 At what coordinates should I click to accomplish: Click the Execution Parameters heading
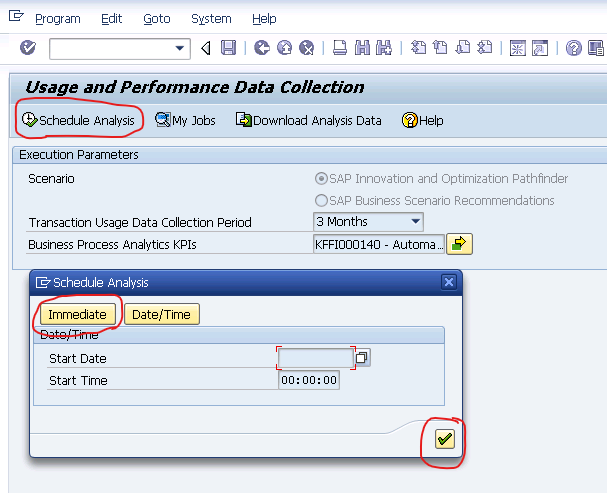[79, 155]
